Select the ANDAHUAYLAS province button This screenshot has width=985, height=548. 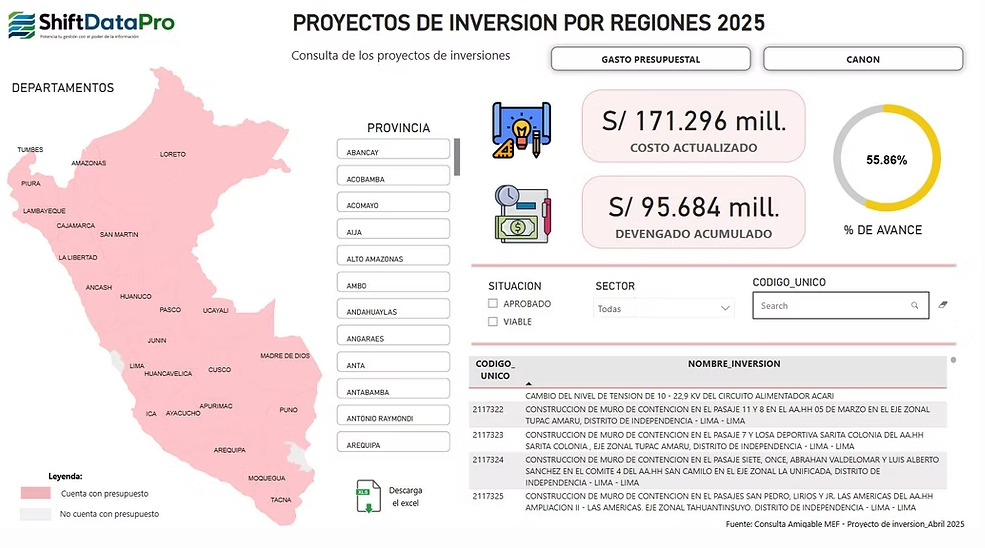pyautogui.click(x=393, y=309)
